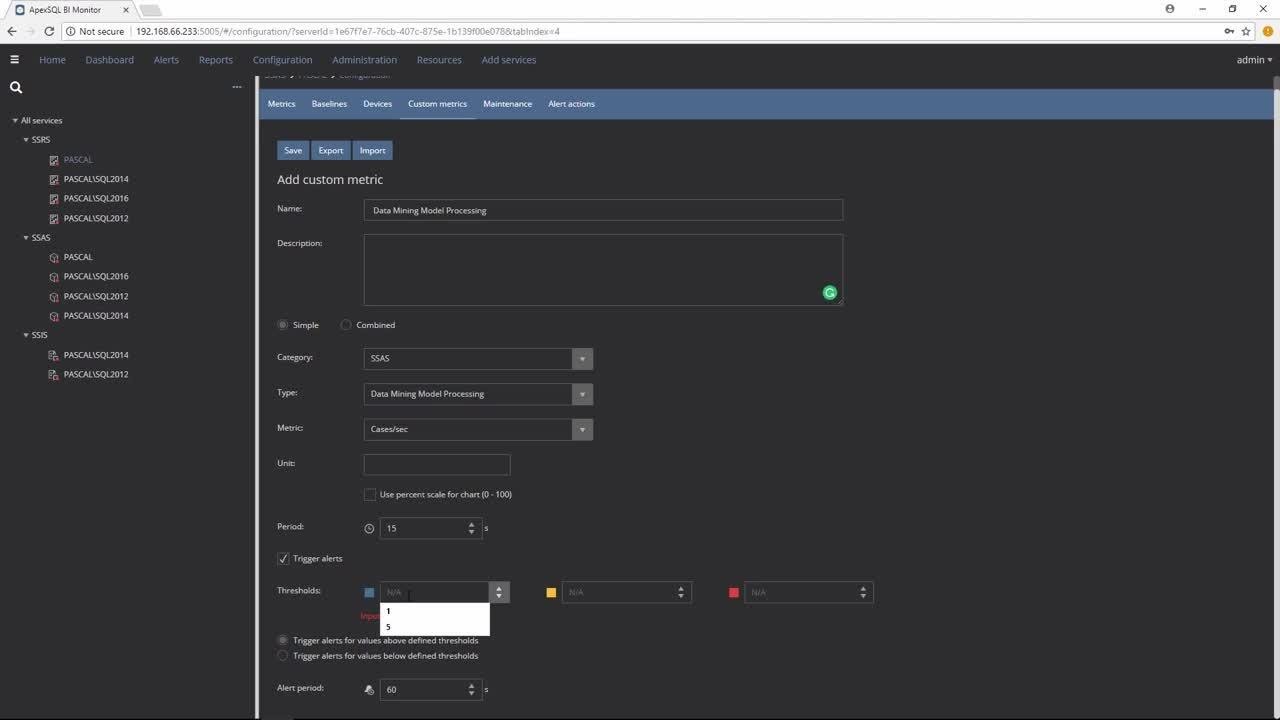Select the Simple radio button
Viewport: 1280px width, 720px height.
point(283,325)
